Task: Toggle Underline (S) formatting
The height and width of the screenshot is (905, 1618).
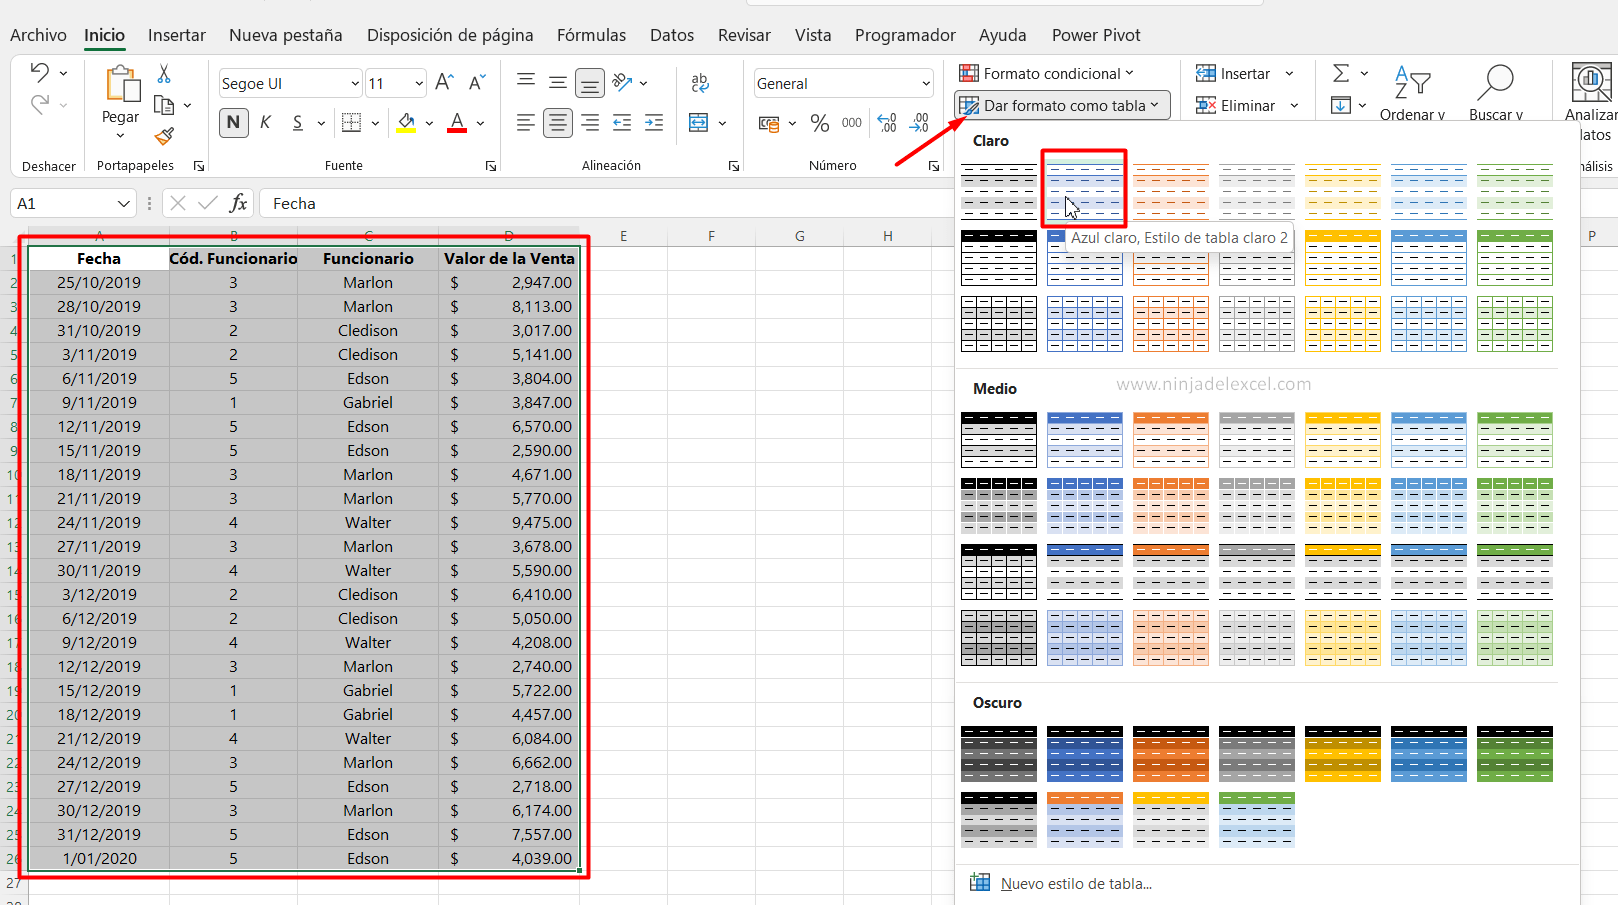Action: pos(297,122)
